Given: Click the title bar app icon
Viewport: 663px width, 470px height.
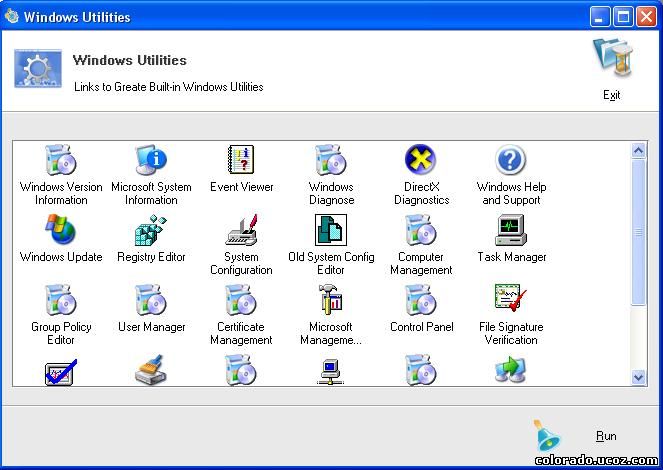Looking at the screenshot, I should pos(11,16).
